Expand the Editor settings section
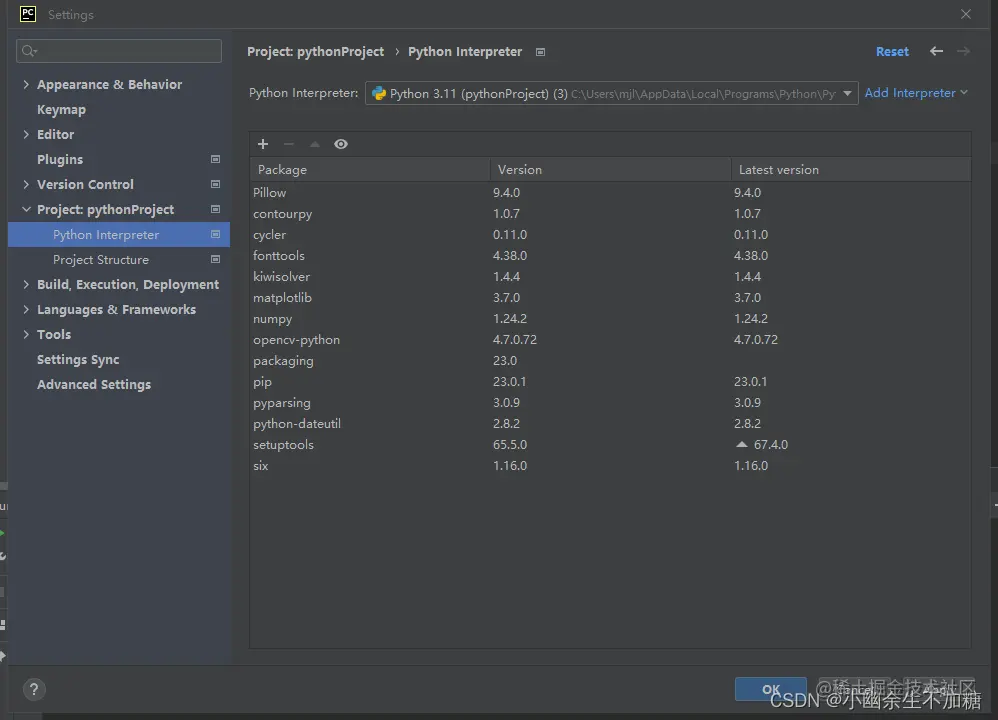 [x=26, y=134]
